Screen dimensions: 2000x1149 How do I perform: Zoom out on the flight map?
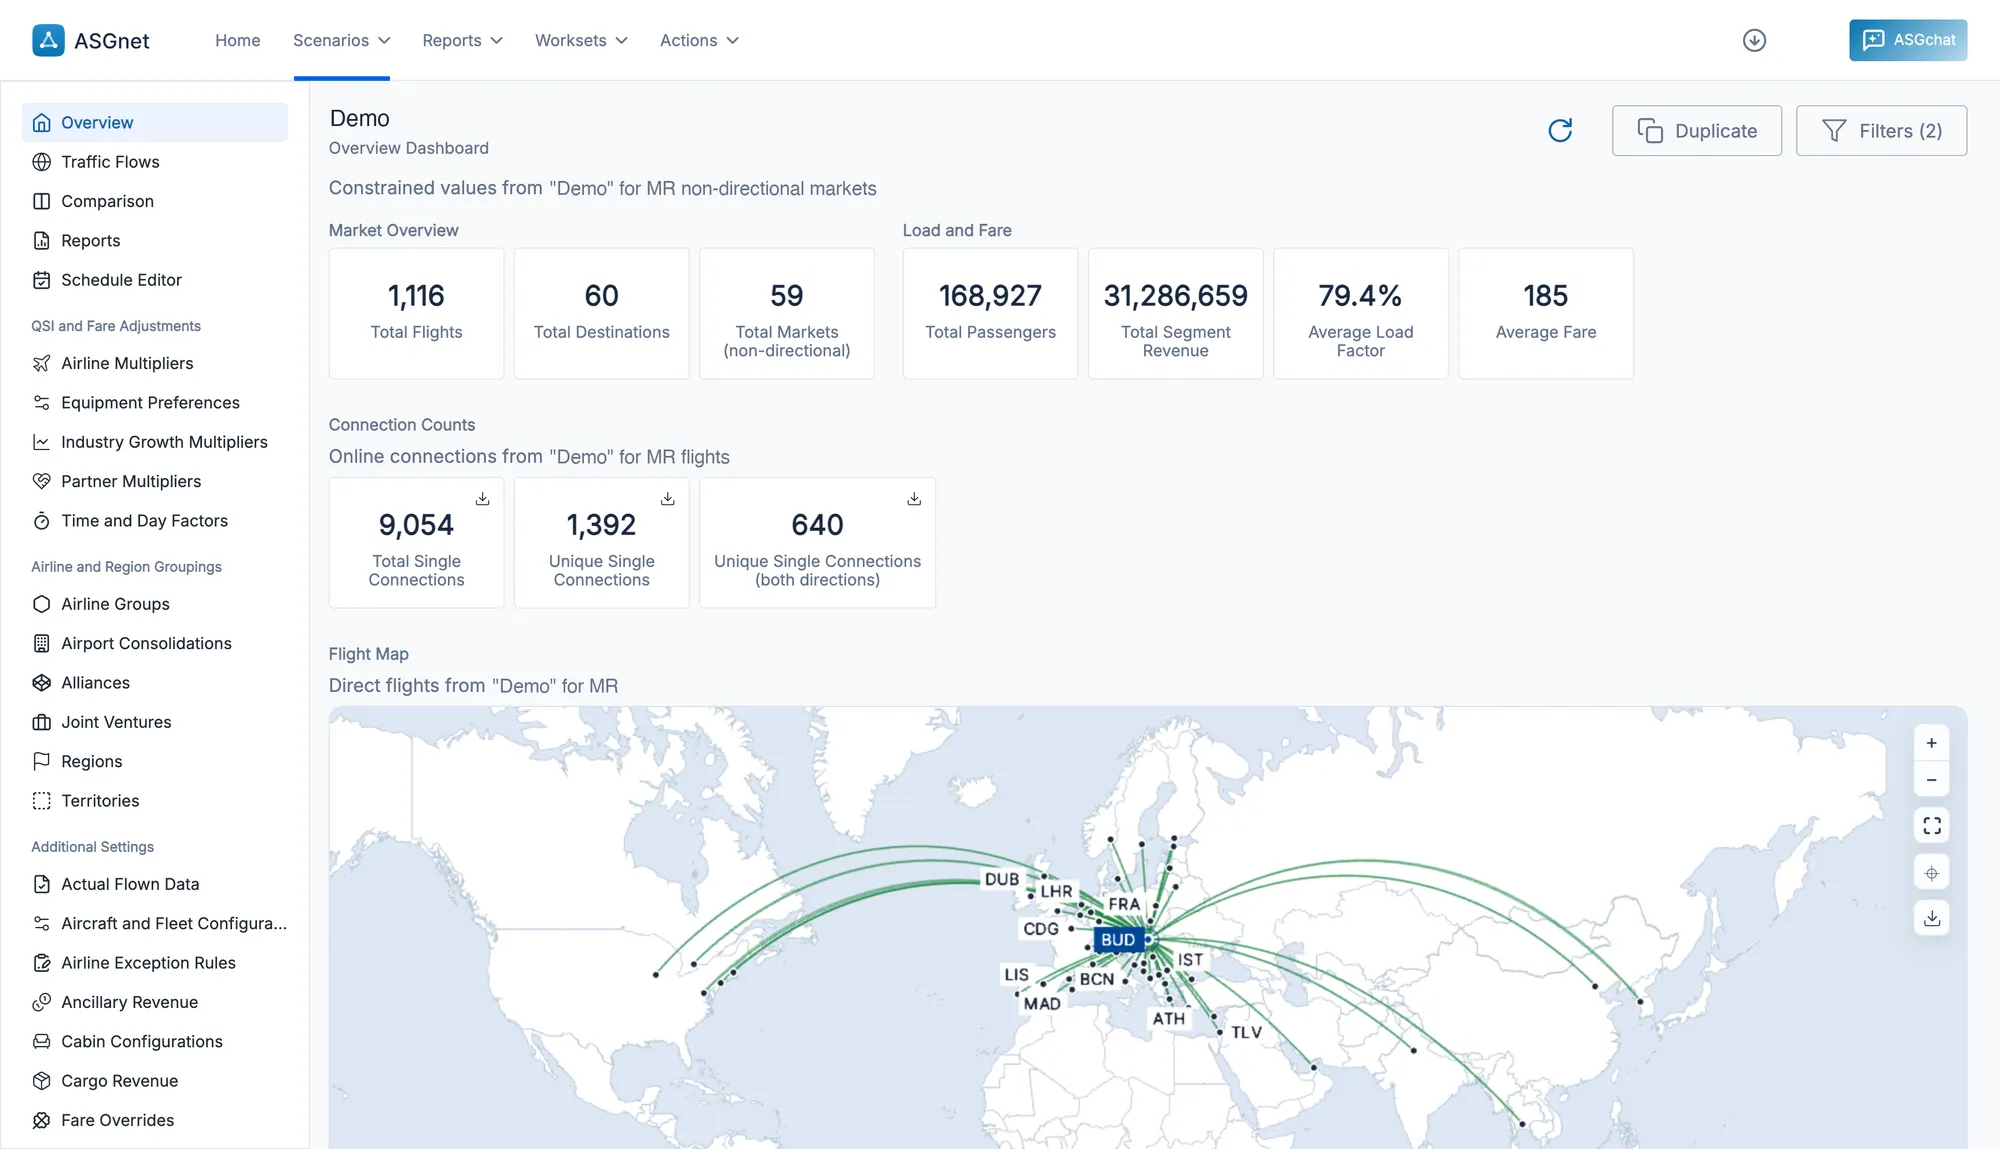click(x=1931, y=780)
